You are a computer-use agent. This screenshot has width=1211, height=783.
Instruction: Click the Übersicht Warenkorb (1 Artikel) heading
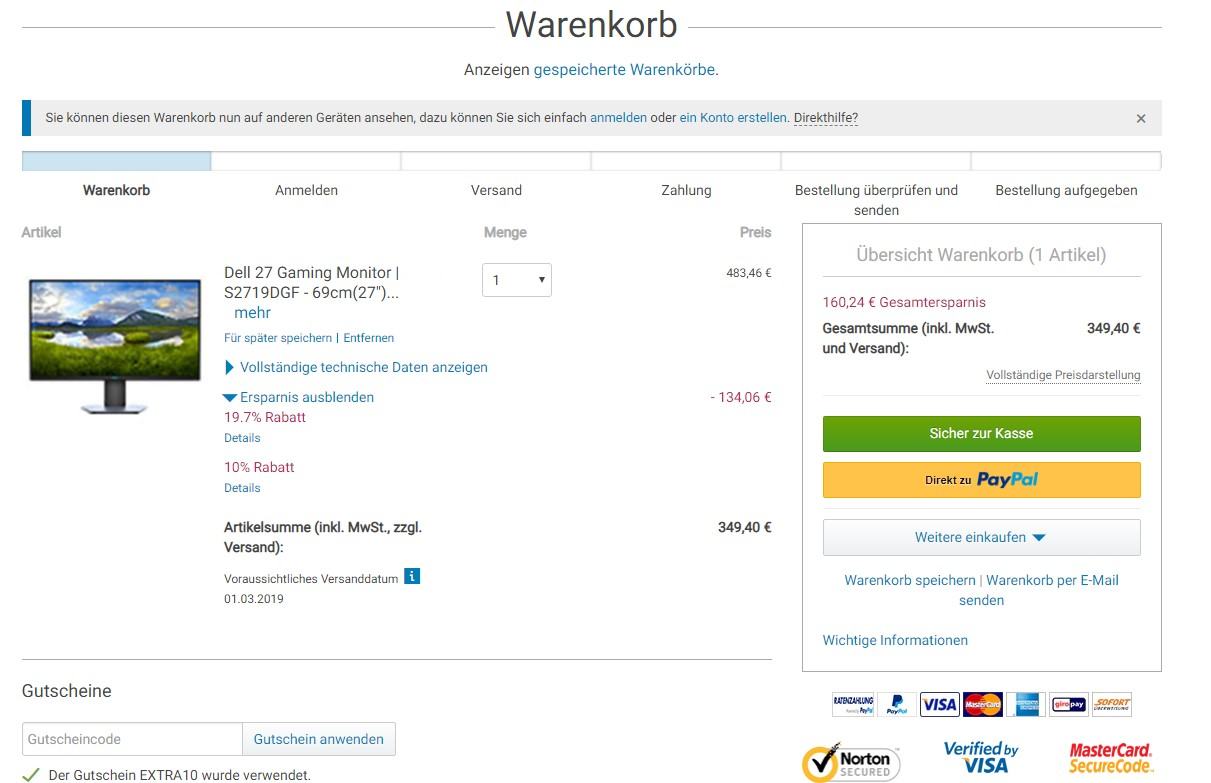tap(981, 255)
